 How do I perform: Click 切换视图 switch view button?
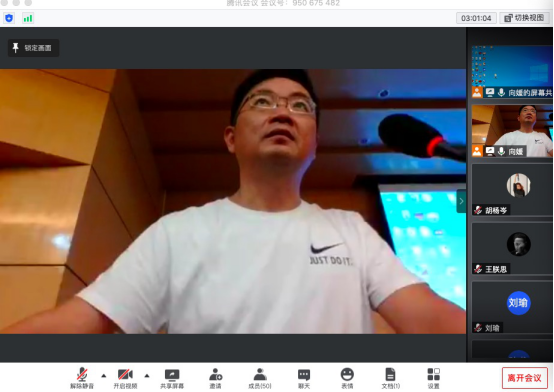point(524,18)
